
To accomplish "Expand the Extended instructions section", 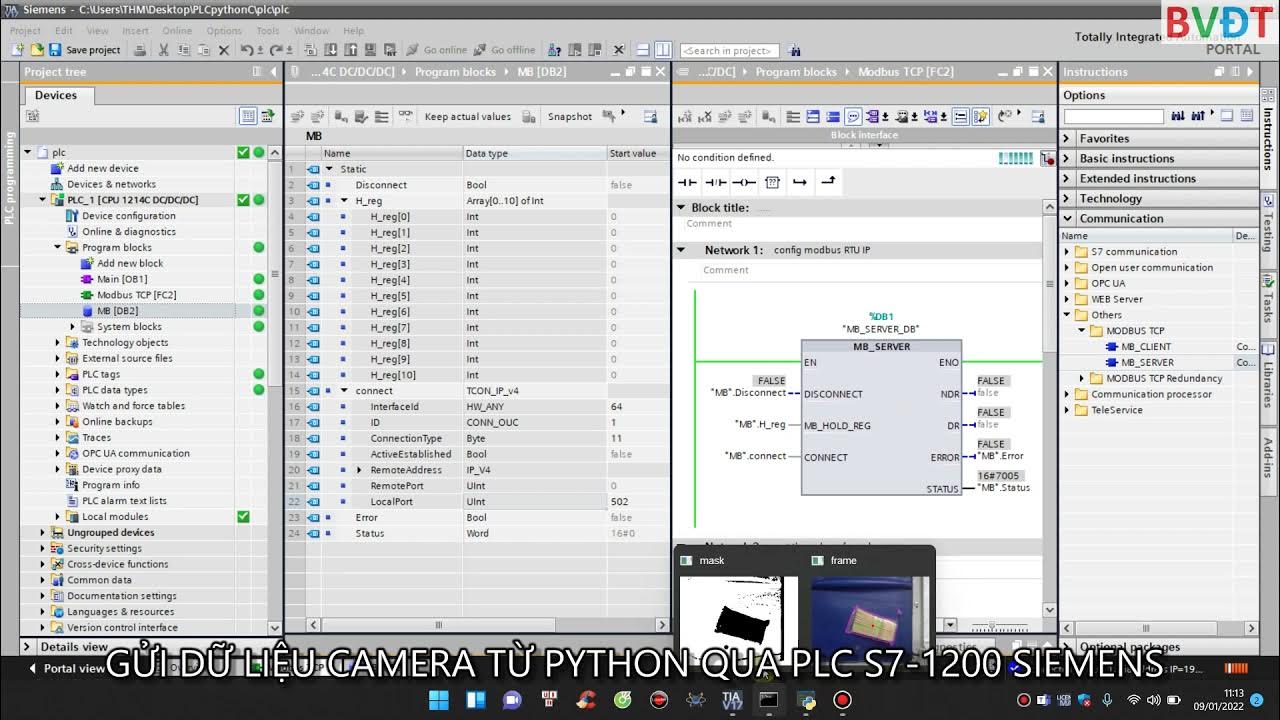I will click(x=1067, y=179).
